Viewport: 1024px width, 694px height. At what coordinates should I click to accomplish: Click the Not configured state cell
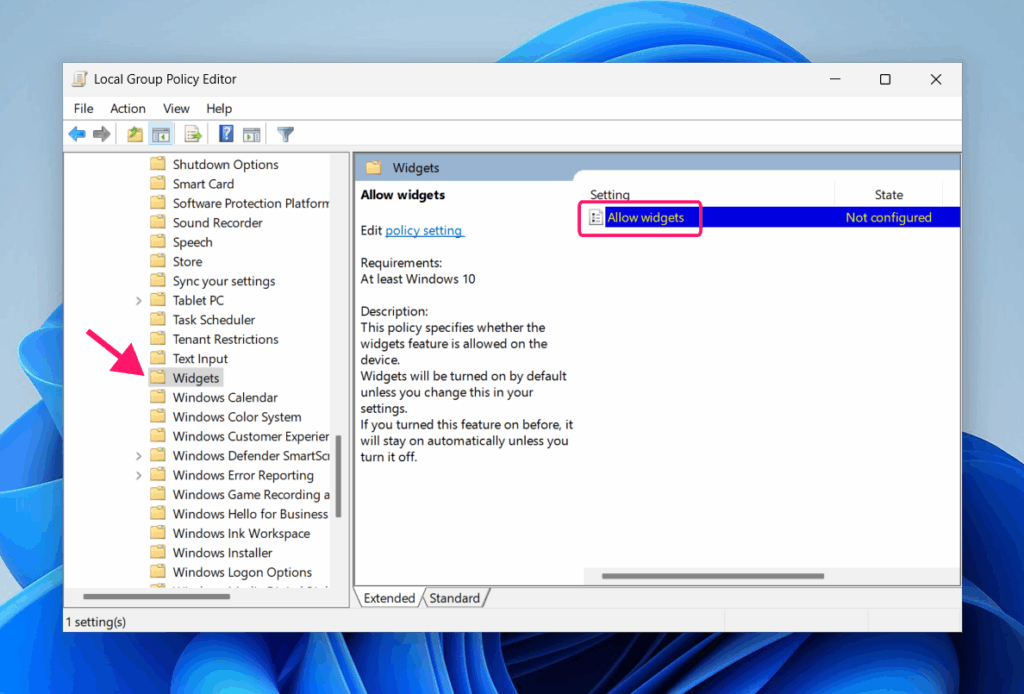888,217
